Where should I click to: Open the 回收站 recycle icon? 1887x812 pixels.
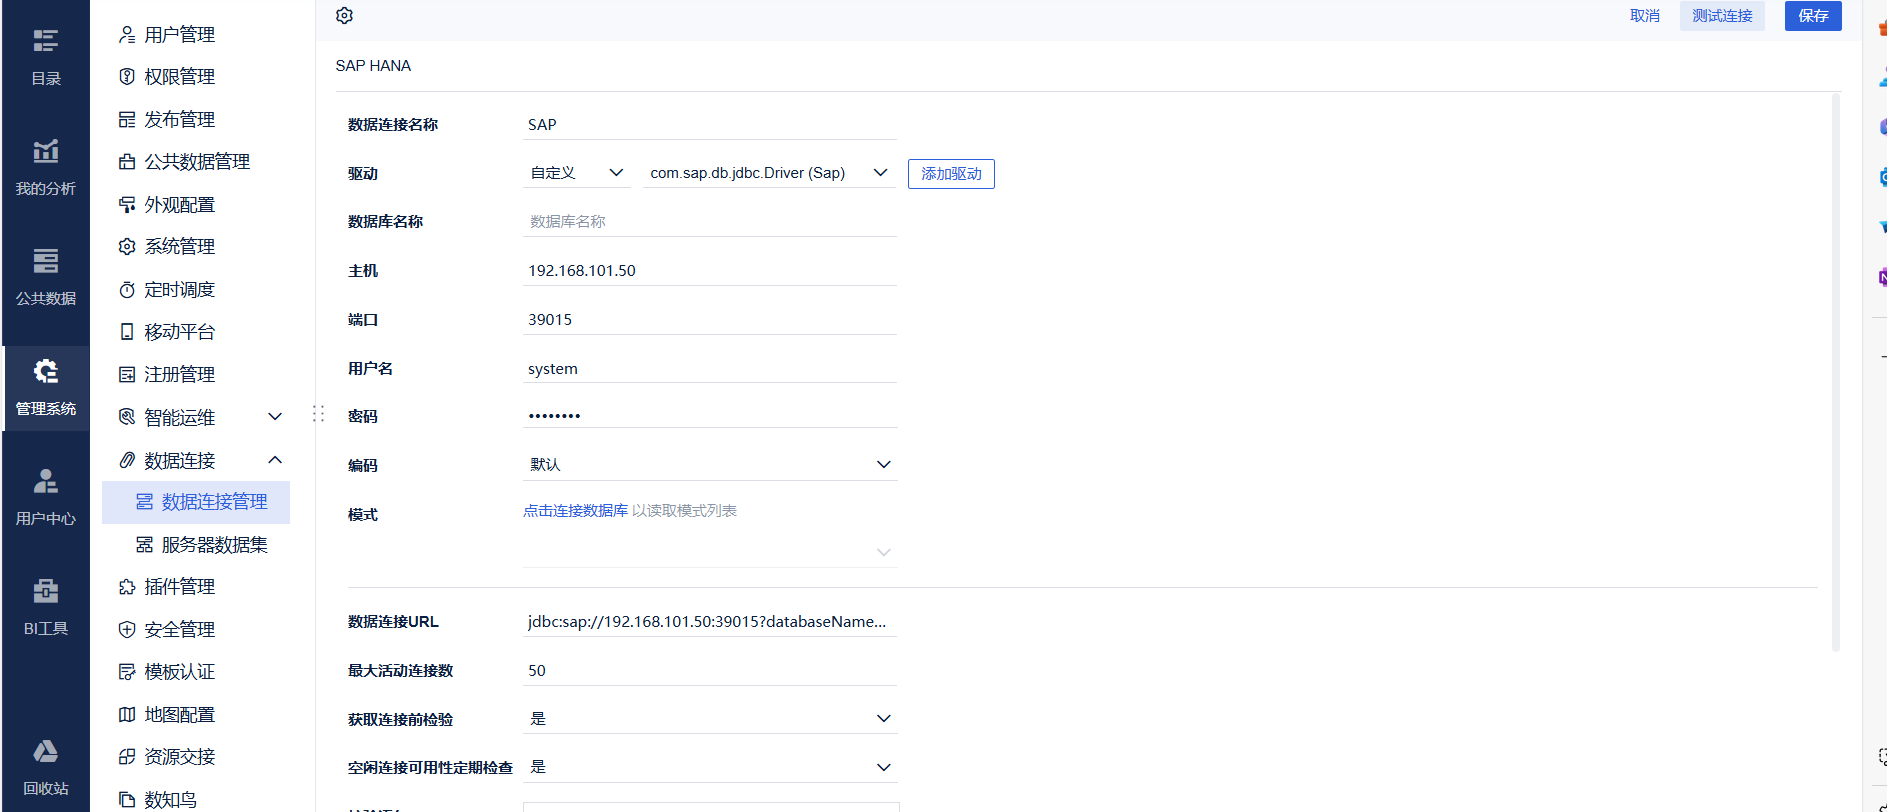46,751
